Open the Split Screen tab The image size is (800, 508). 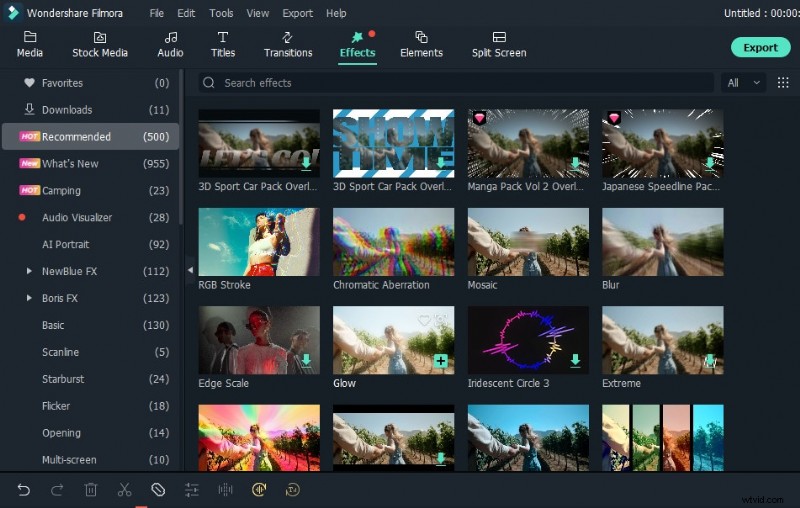pos(499,44)
